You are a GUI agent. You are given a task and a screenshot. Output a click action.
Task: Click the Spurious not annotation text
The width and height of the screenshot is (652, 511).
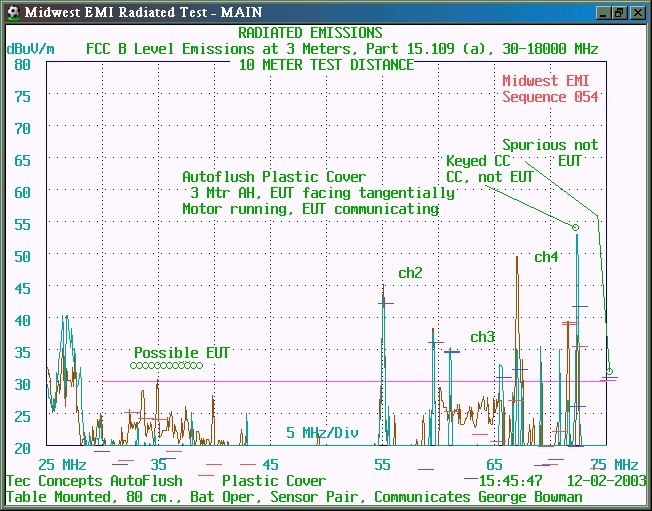[550, 145]
